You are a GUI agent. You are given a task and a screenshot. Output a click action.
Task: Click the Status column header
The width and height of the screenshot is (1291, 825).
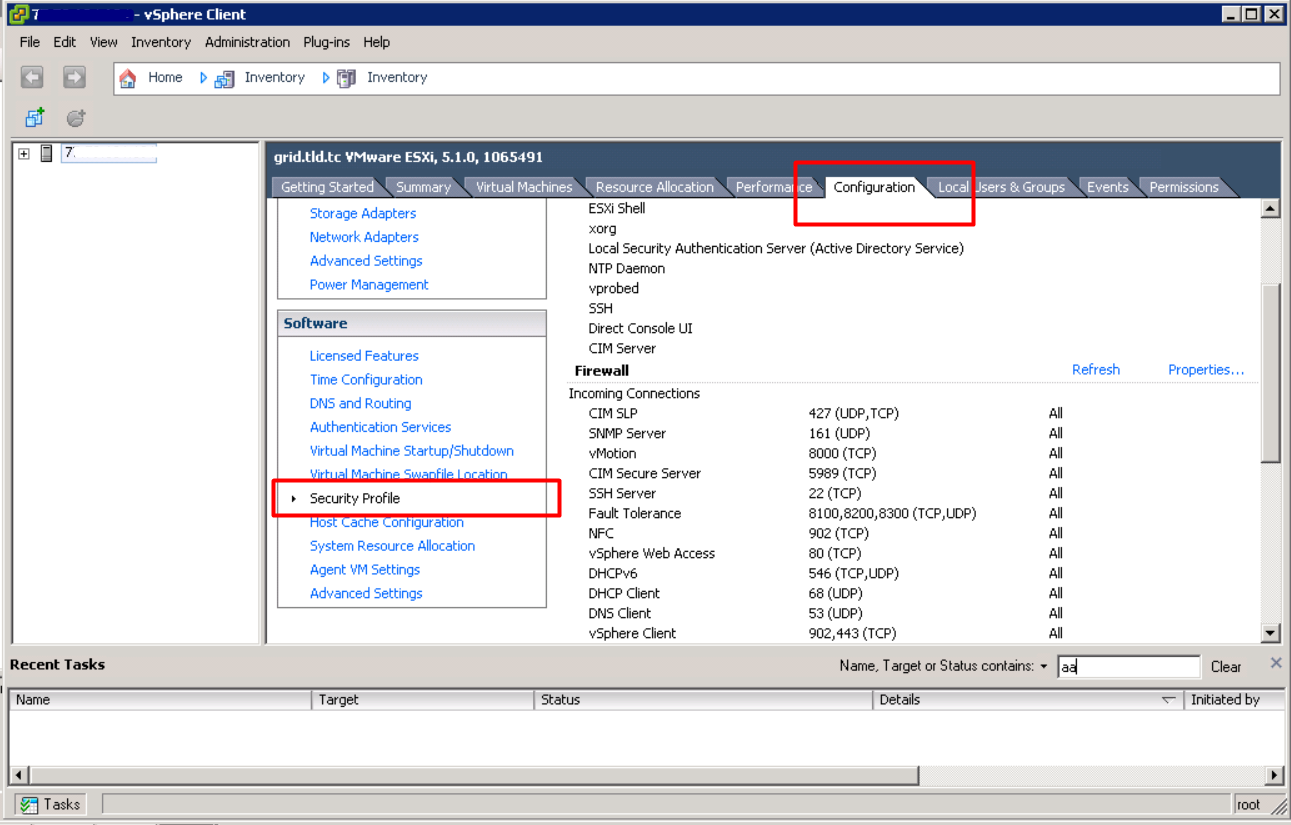pyautogui.click(x=704, y=700)
